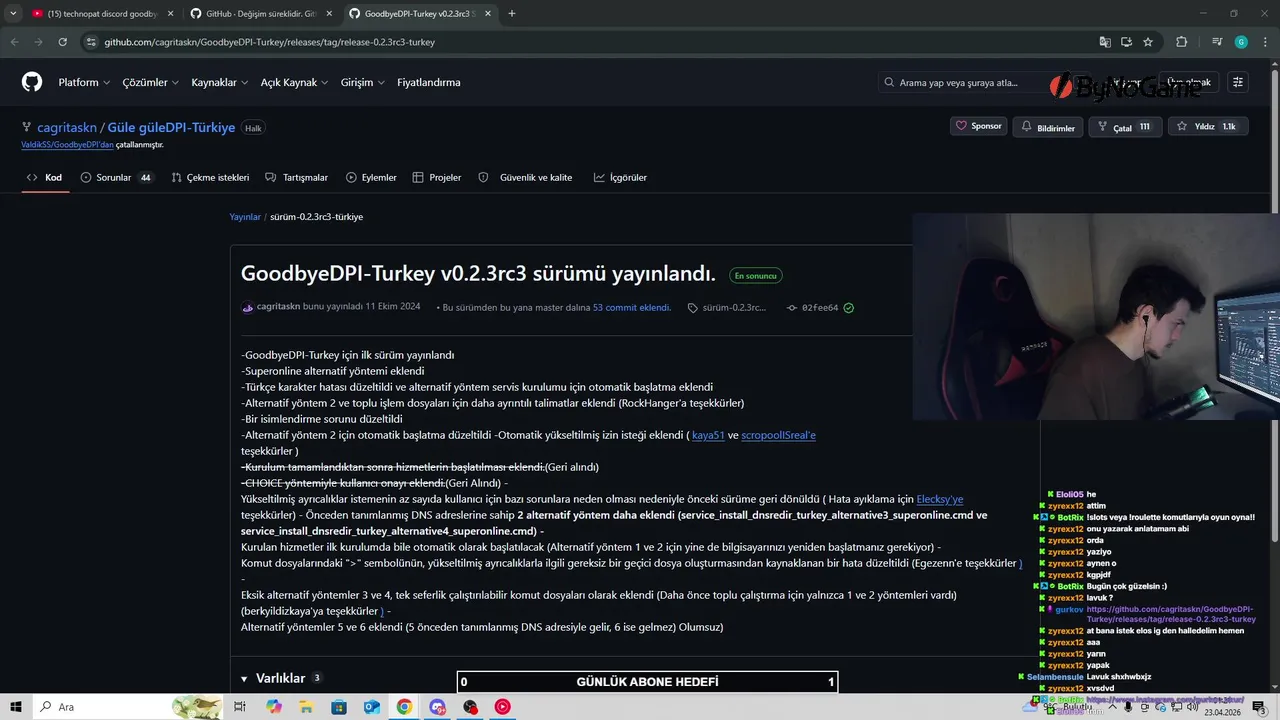Open Copilot from the taskbar
This screenshot has height=720, width=1280.
[274, 707]
